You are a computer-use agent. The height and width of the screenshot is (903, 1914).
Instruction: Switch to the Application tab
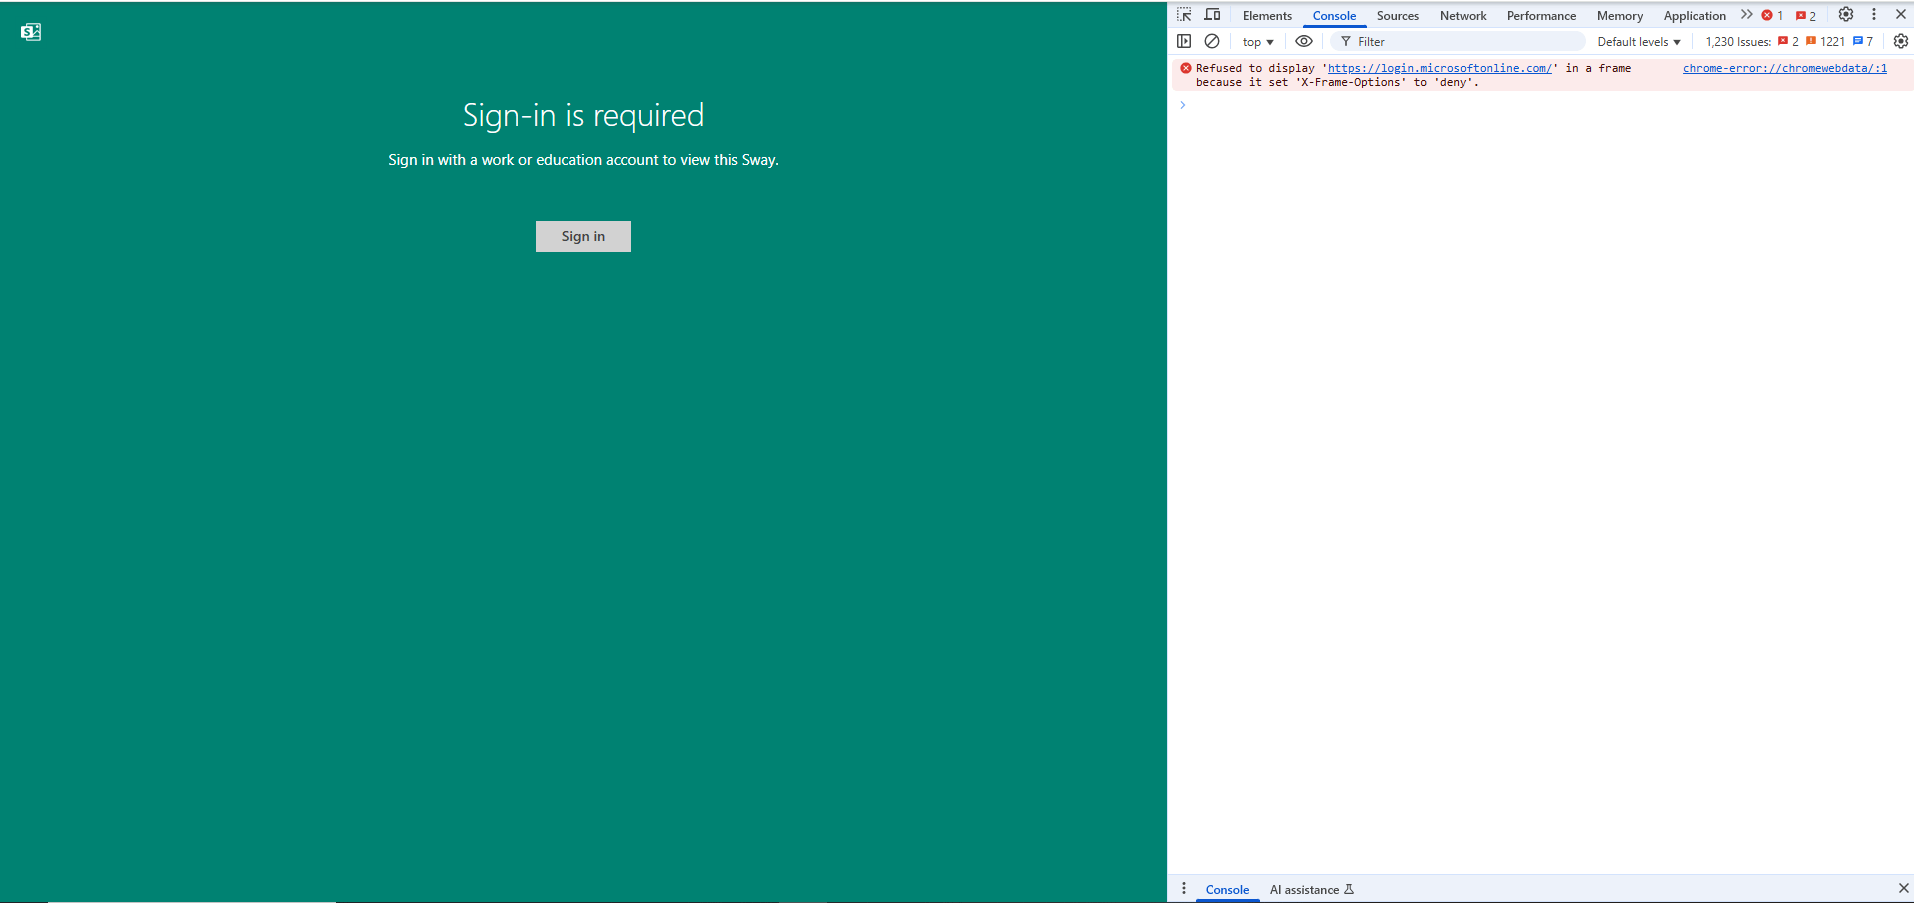pyautogui.click(x=1694, y=15)
